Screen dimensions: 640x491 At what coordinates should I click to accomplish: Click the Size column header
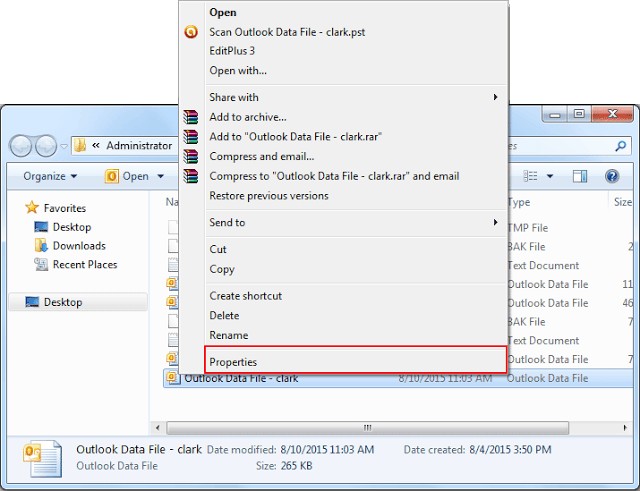[623, 202]
